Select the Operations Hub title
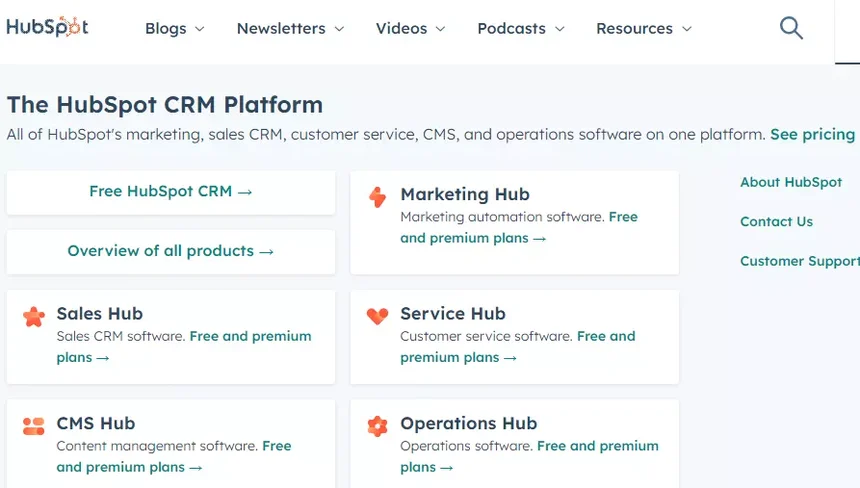Screen dimensions: 860x488 pyautogui.click(x=469, y=423)
